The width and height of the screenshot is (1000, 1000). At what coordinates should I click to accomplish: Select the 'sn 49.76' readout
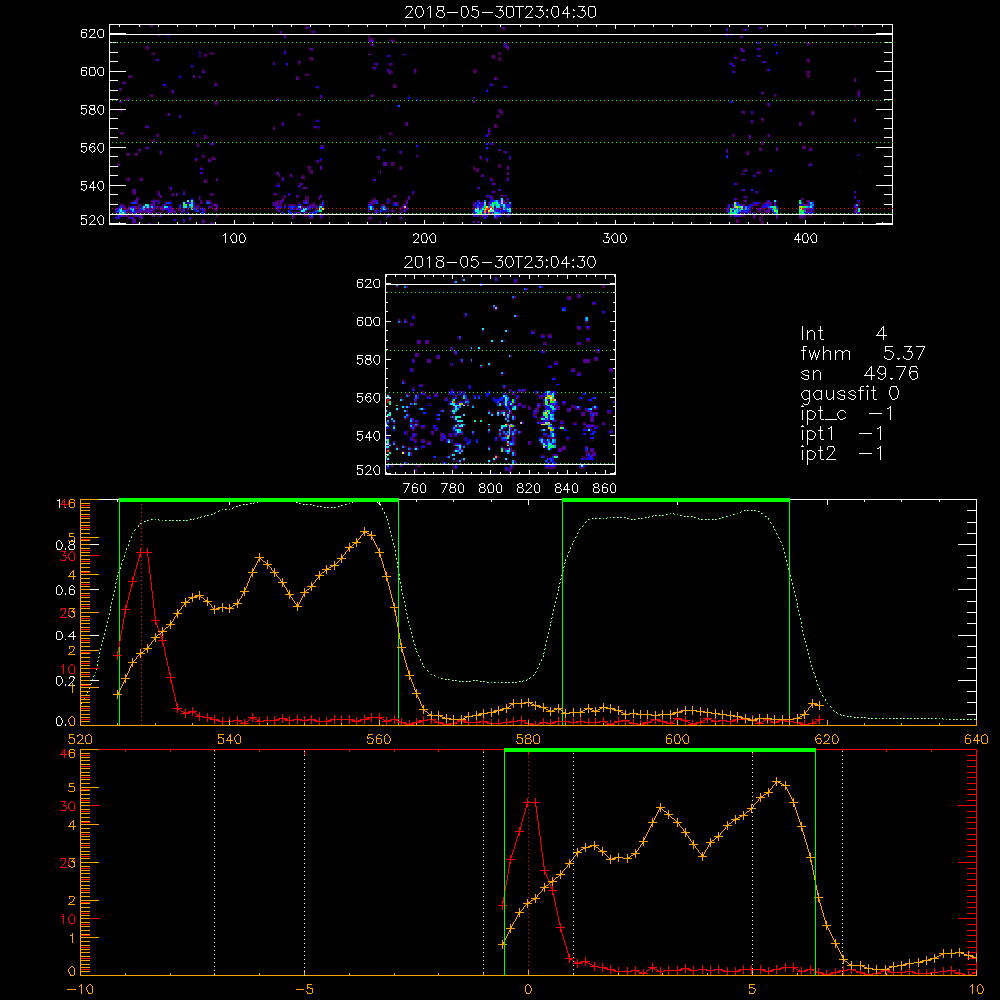pos(859,373)
